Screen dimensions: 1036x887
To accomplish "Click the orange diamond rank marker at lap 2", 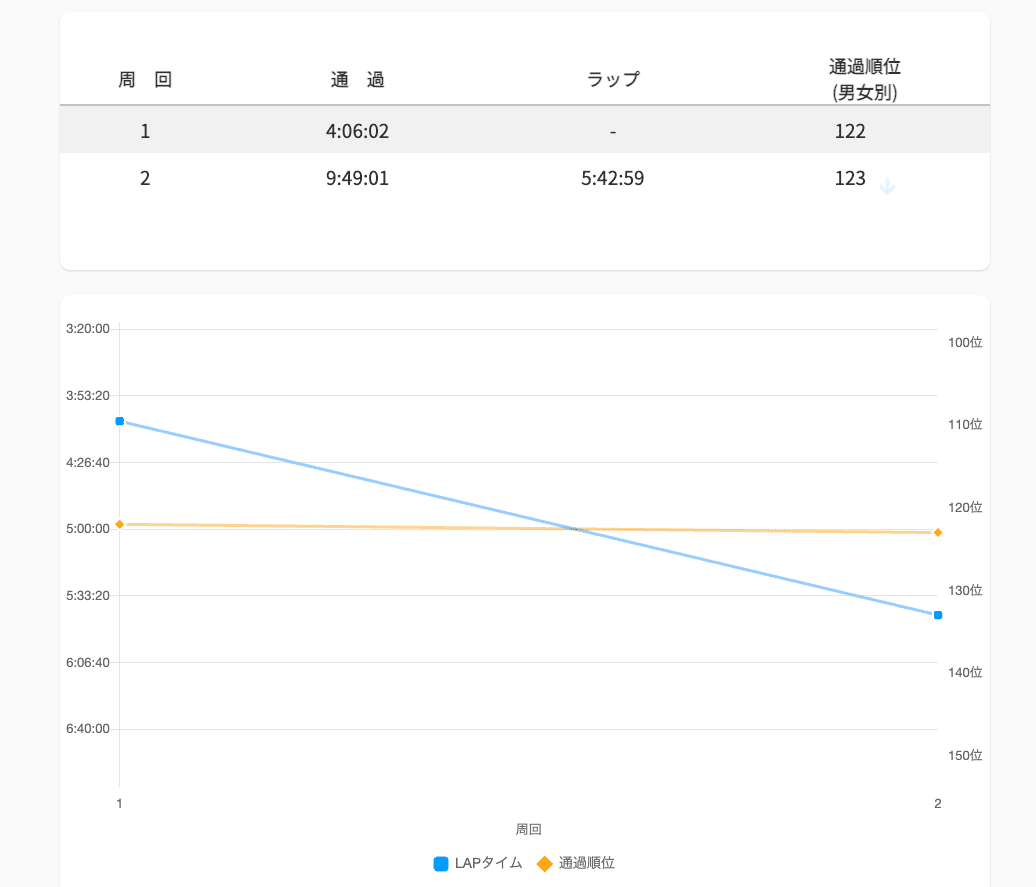I will (938, 532).
